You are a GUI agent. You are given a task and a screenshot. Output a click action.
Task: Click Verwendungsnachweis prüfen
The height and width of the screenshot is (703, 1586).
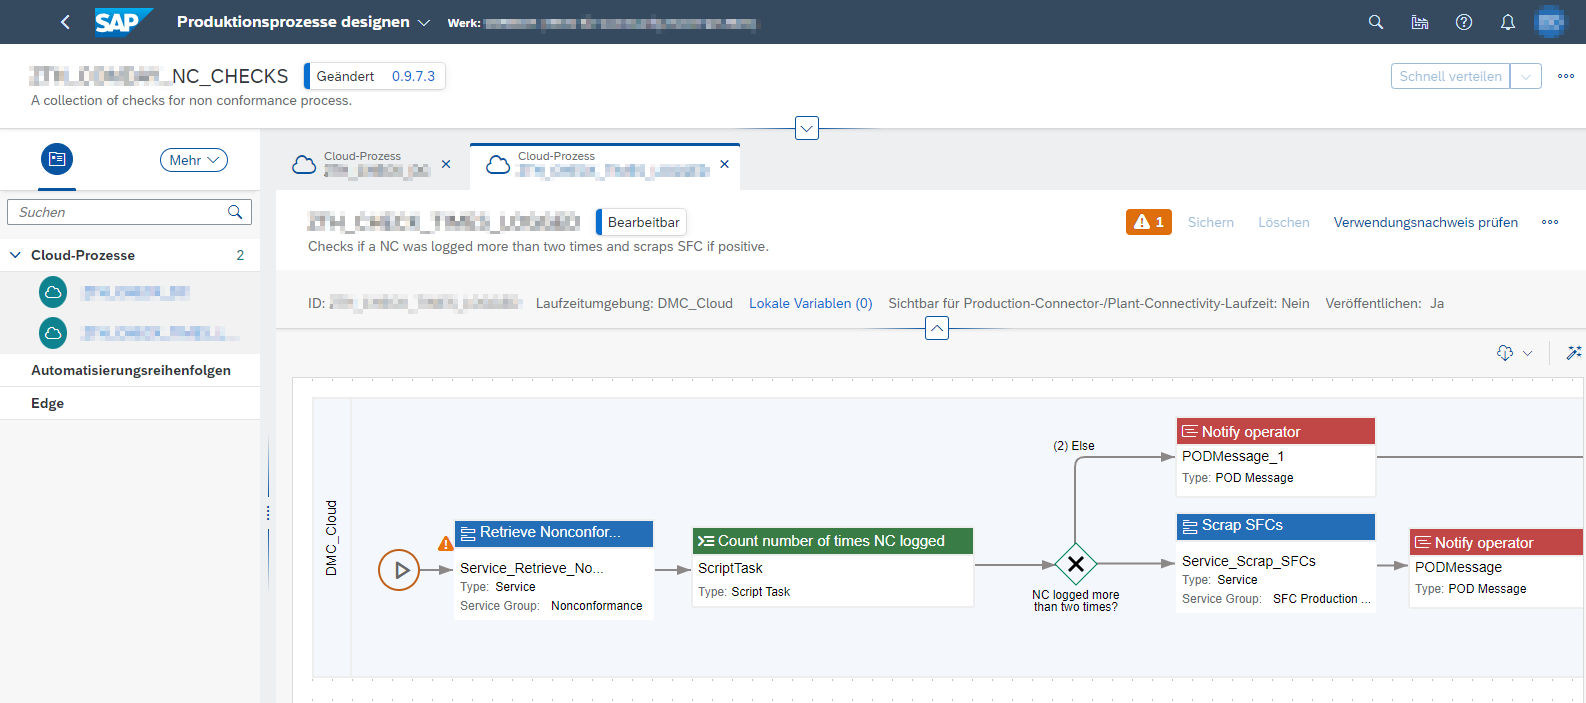(x=1425, y=222)
